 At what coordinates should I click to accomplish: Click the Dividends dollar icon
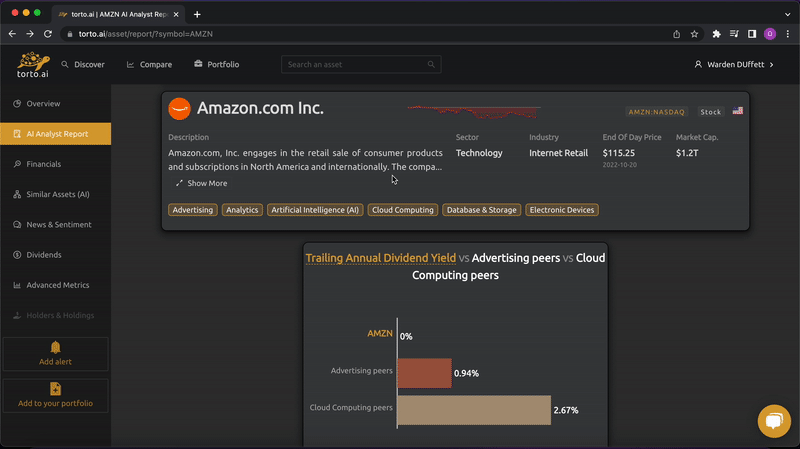[17, 255]
